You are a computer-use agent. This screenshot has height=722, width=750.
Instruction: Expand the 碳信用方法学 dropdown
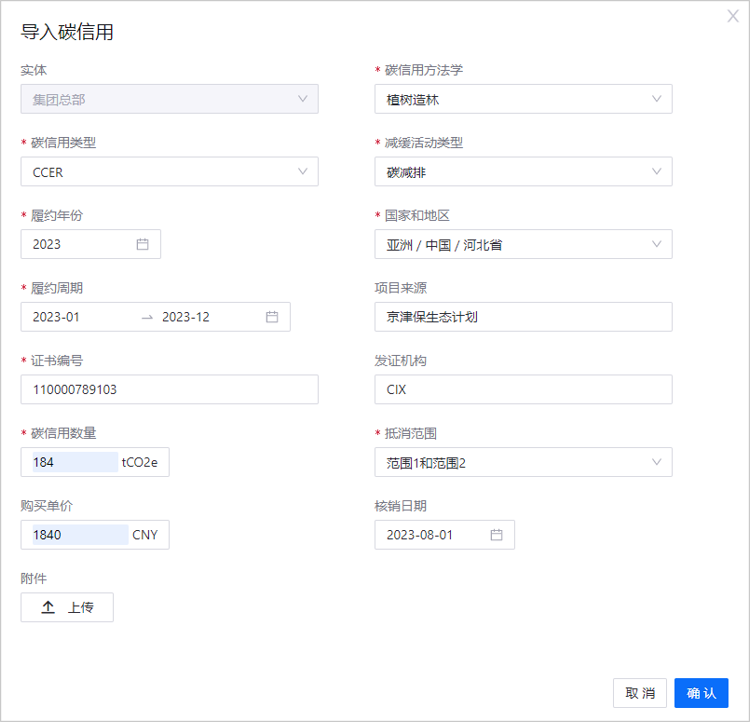523,99
